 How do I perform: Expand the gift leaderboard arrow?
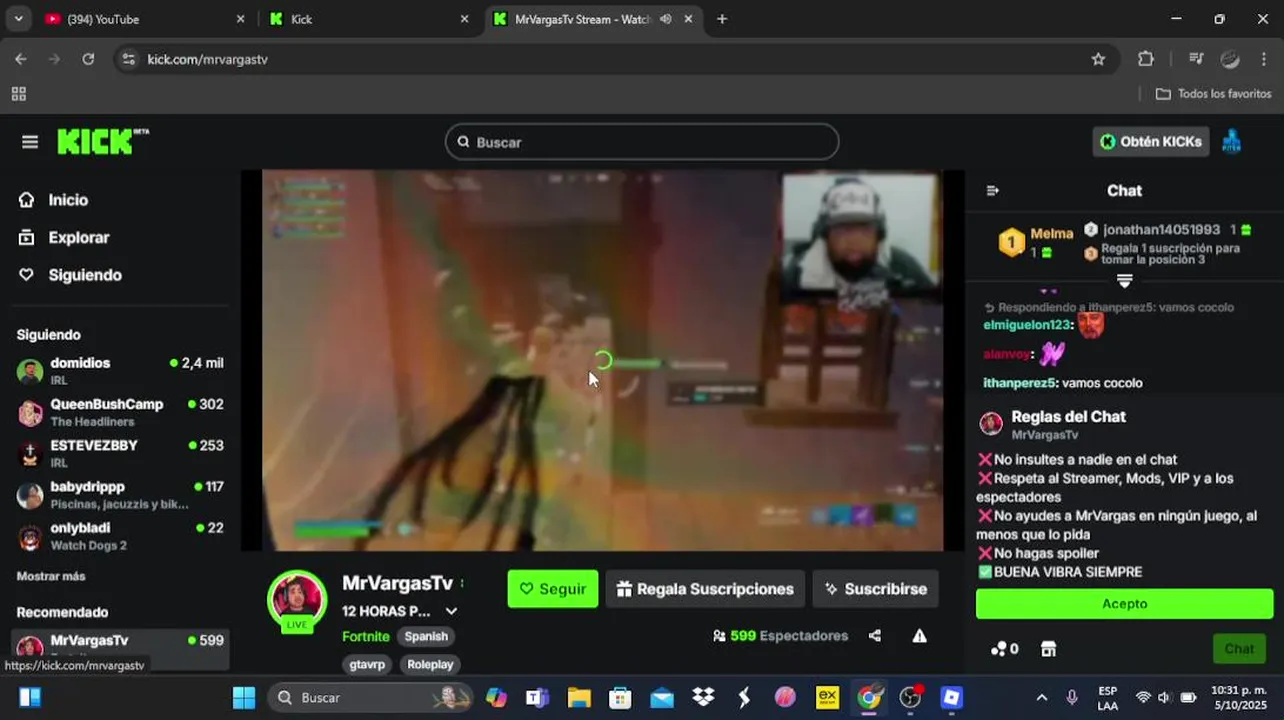pyautogui.click(x=1124, y=281)
